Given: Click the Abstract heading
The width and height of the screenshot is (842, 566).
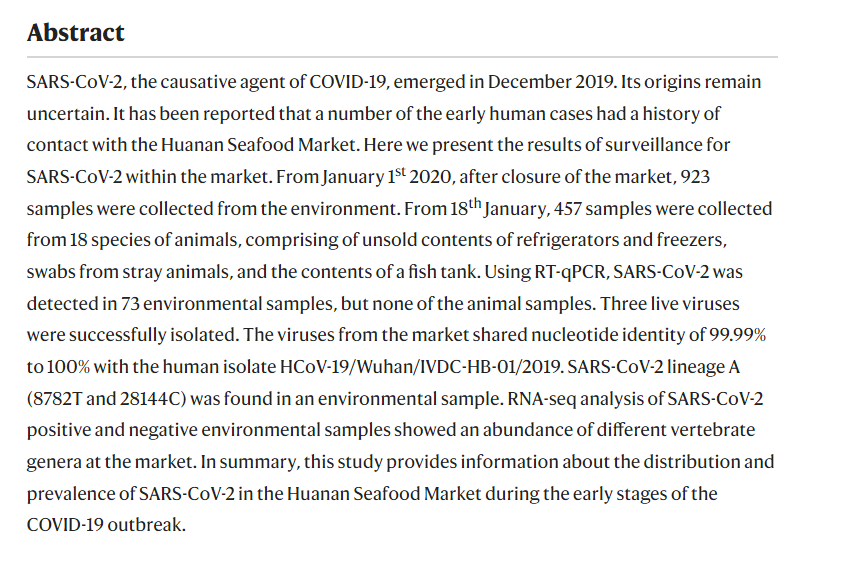Looking at the screenshot, I should (76, 32).
